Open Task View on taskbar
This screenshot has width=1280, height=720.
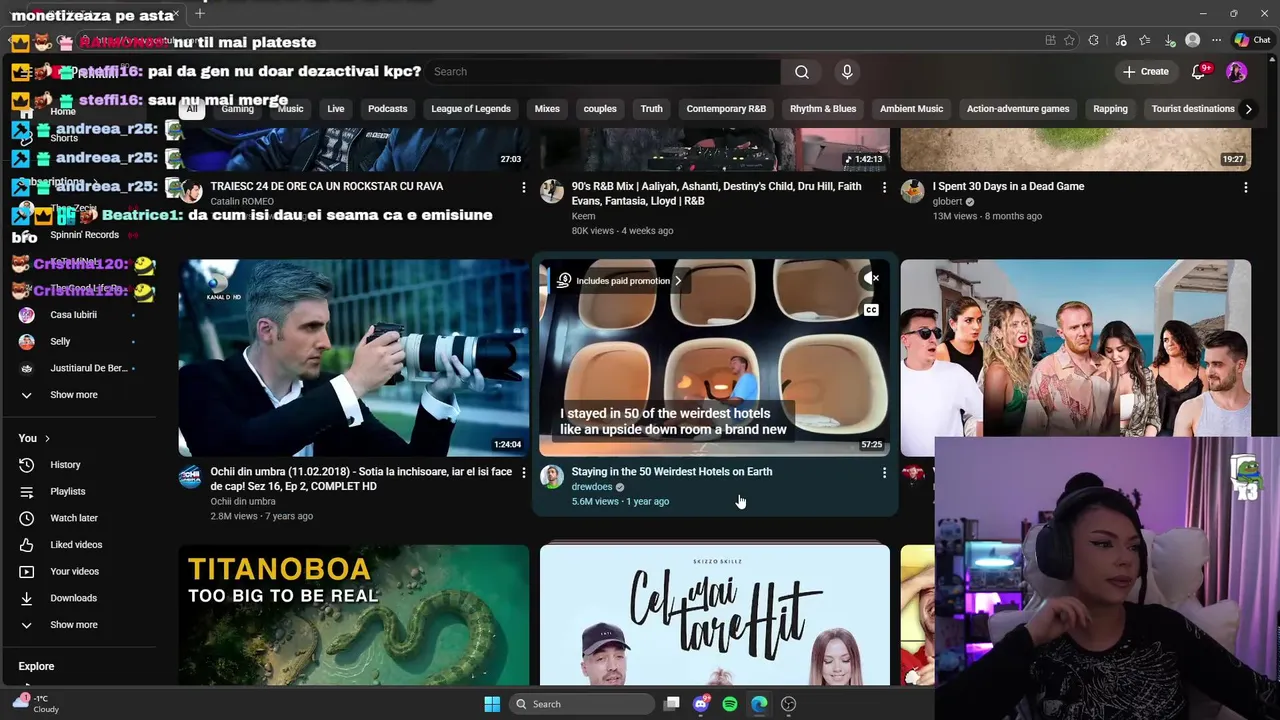tap(672, 704)
